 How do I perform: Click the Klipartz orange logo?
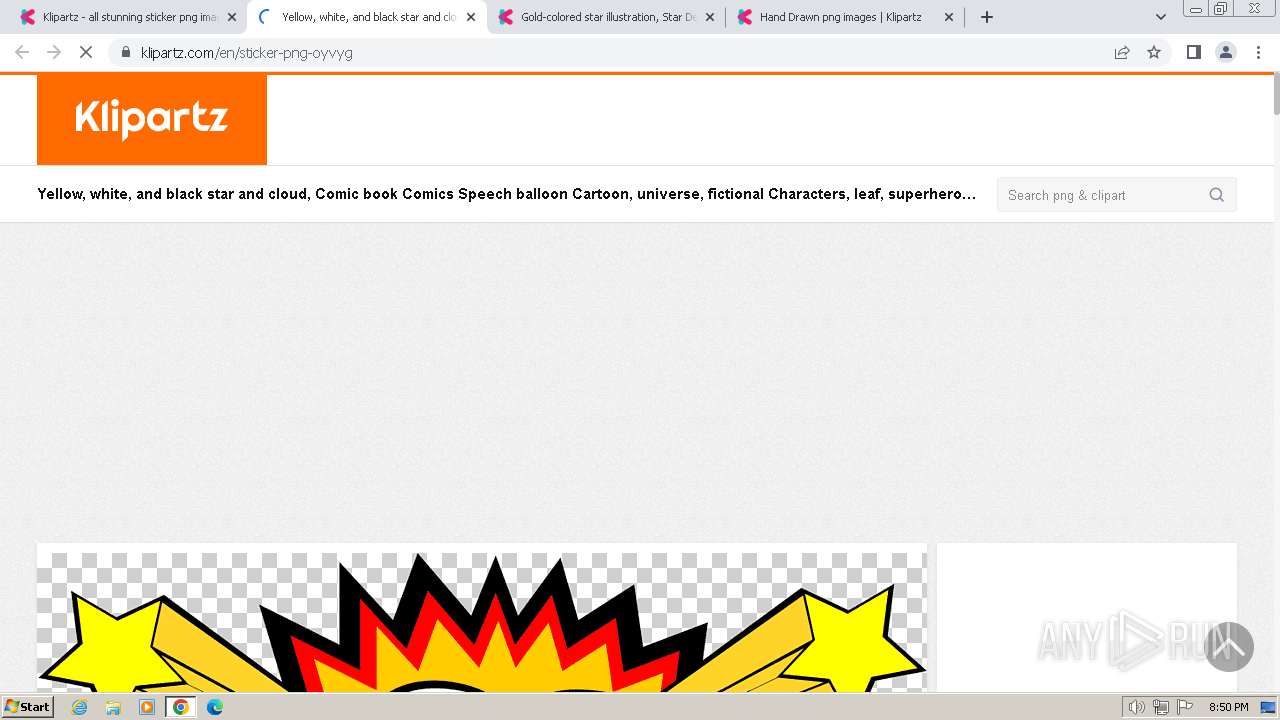coord(152,120)
